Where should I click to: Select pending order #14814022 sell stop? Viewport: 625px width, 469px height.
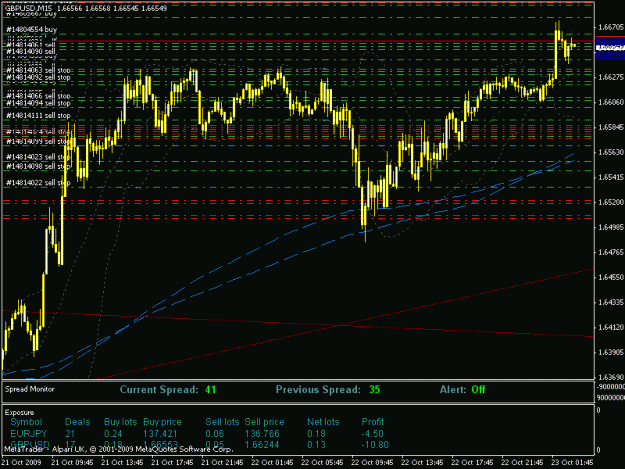(x=38, y=183)
